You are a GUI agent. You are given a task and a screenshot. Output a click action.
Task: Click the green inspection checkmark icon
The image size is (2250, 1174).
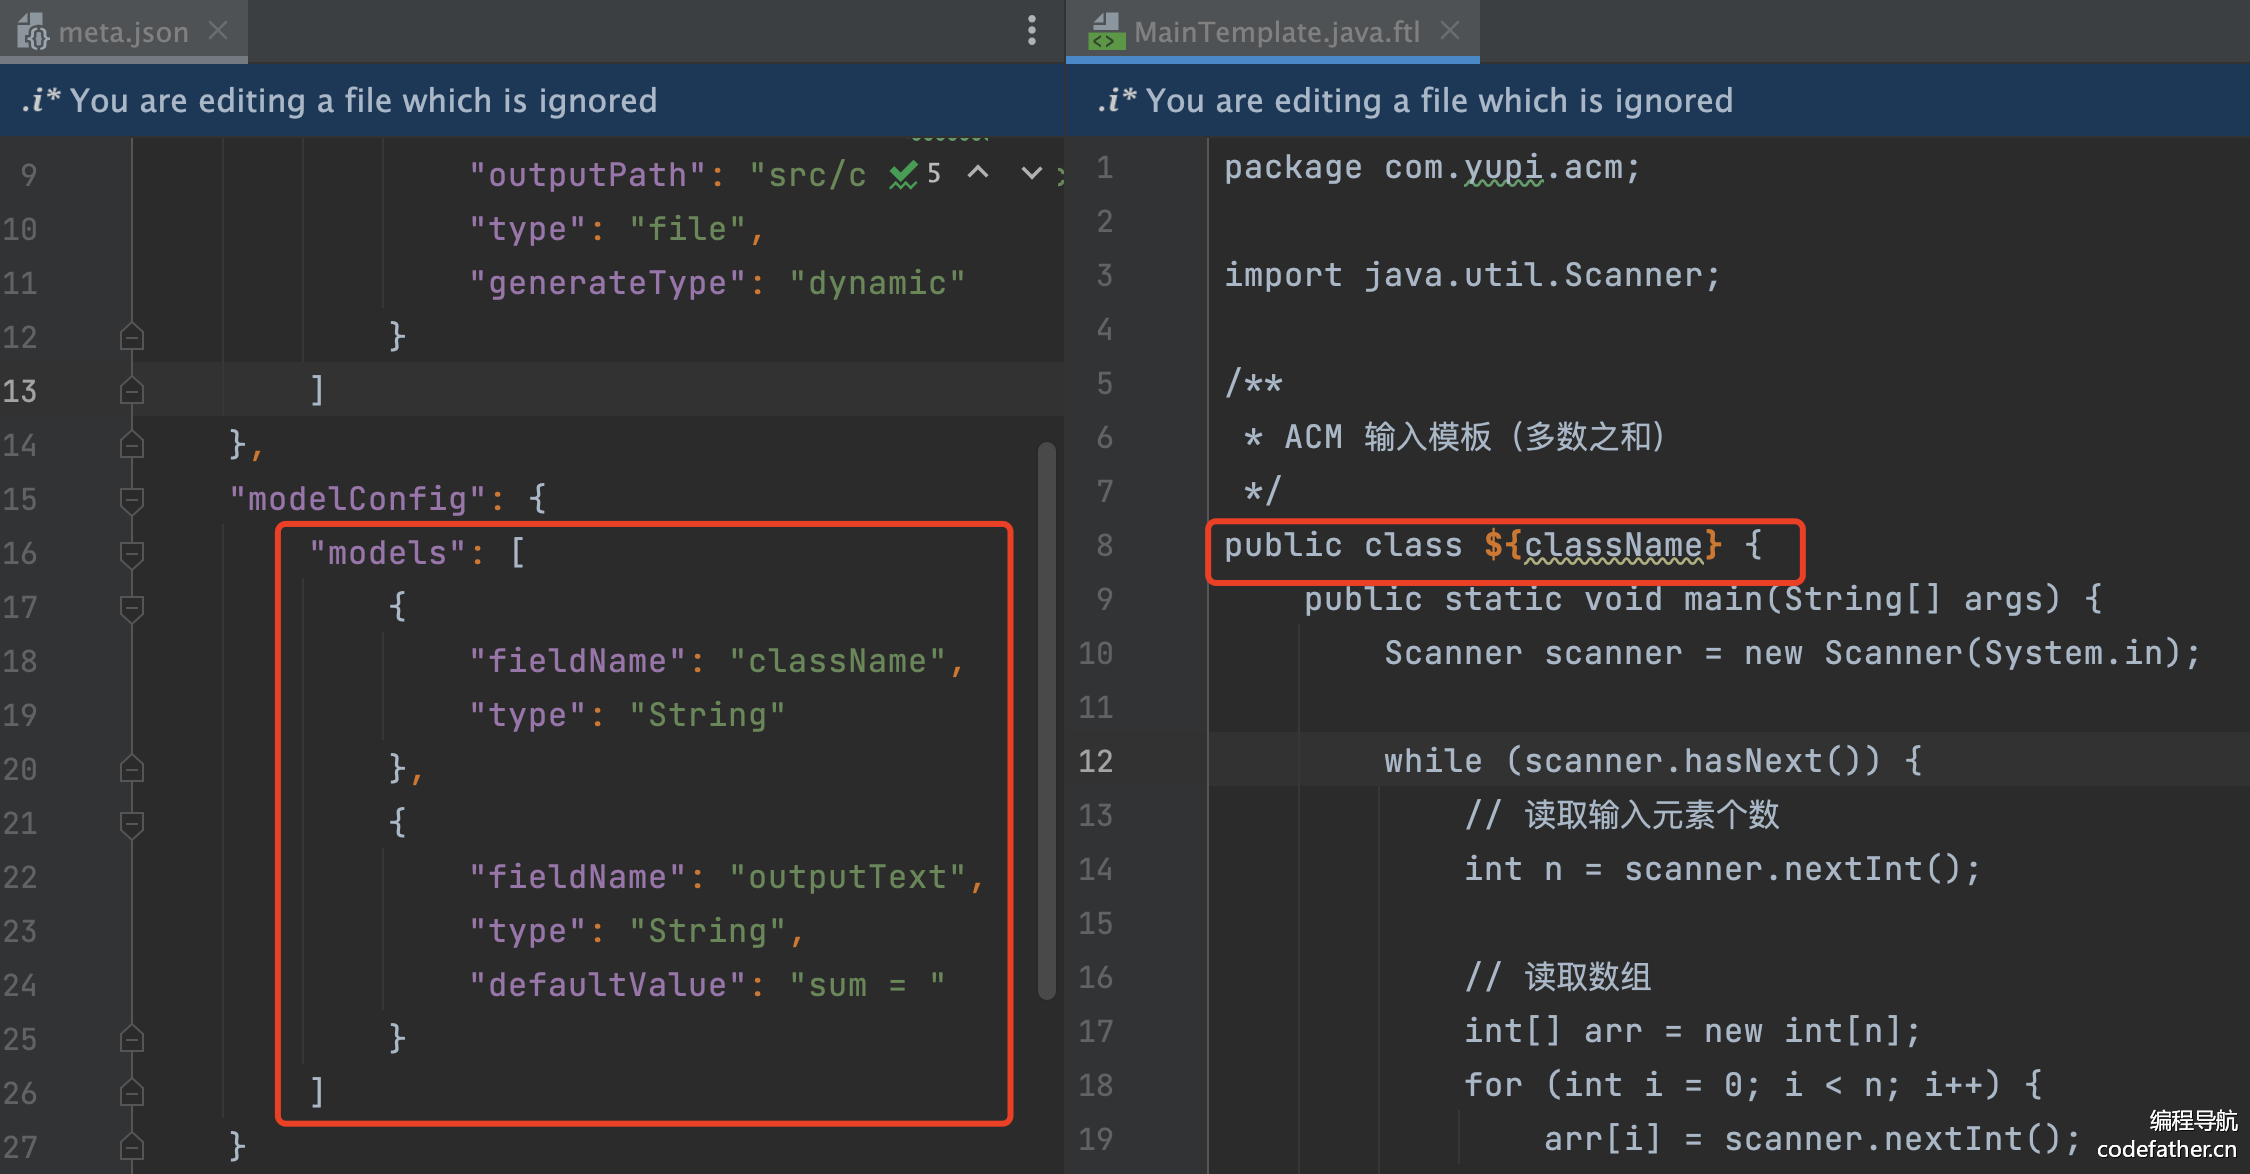903,174
